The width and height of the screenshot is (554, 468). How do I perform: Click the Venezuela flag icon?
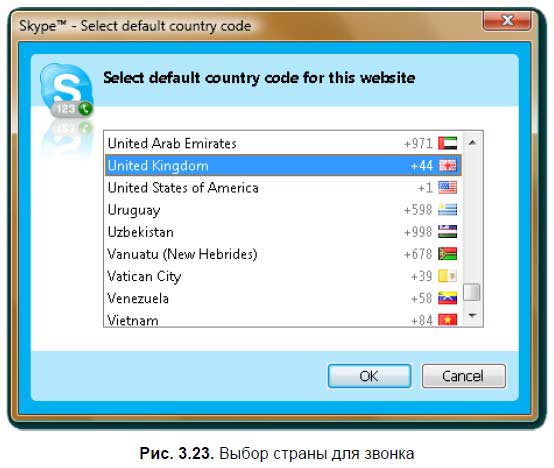pyautogui.click(x=447, y=298)
